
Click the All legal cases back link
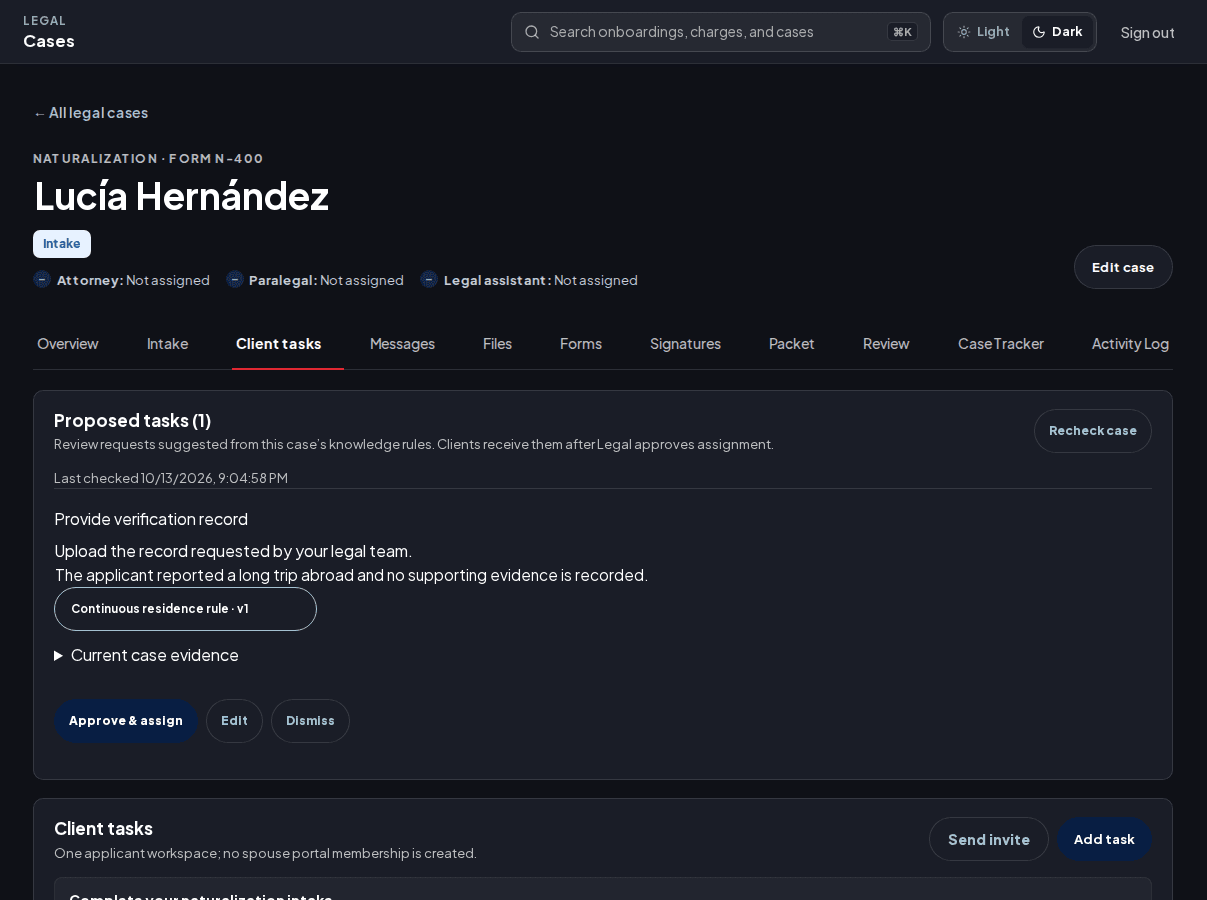click(x=90, y=113)
